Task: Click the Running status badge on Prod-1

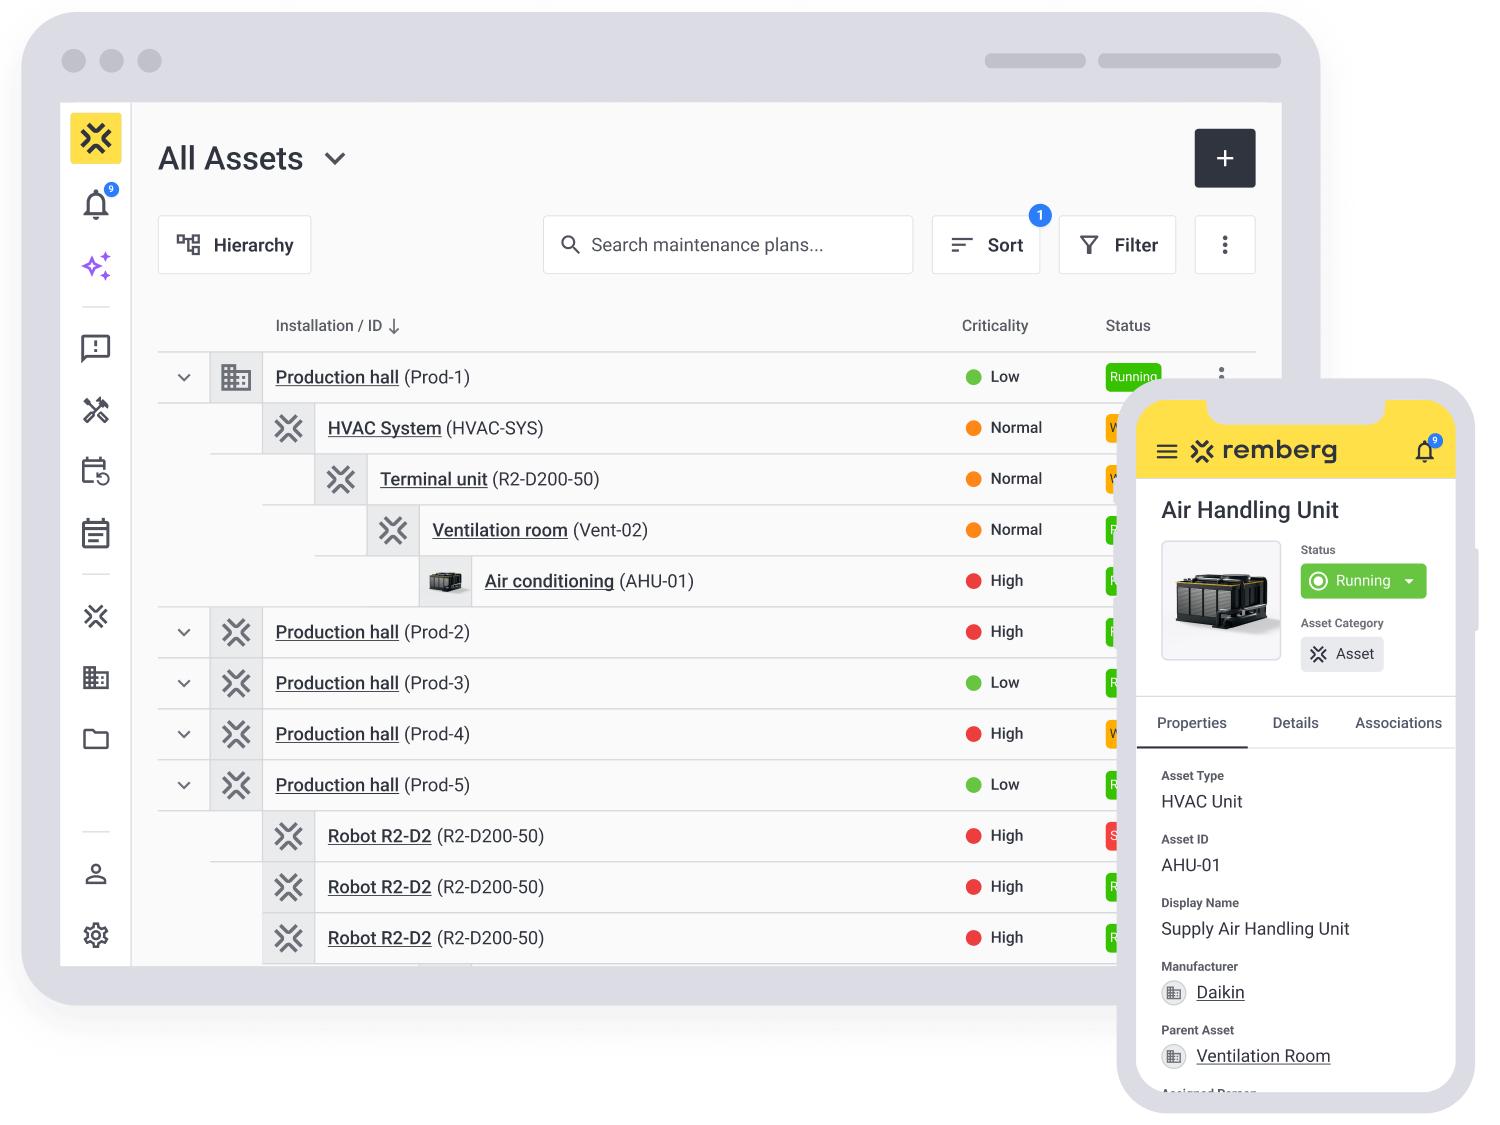Action: tap(1133, 376)
